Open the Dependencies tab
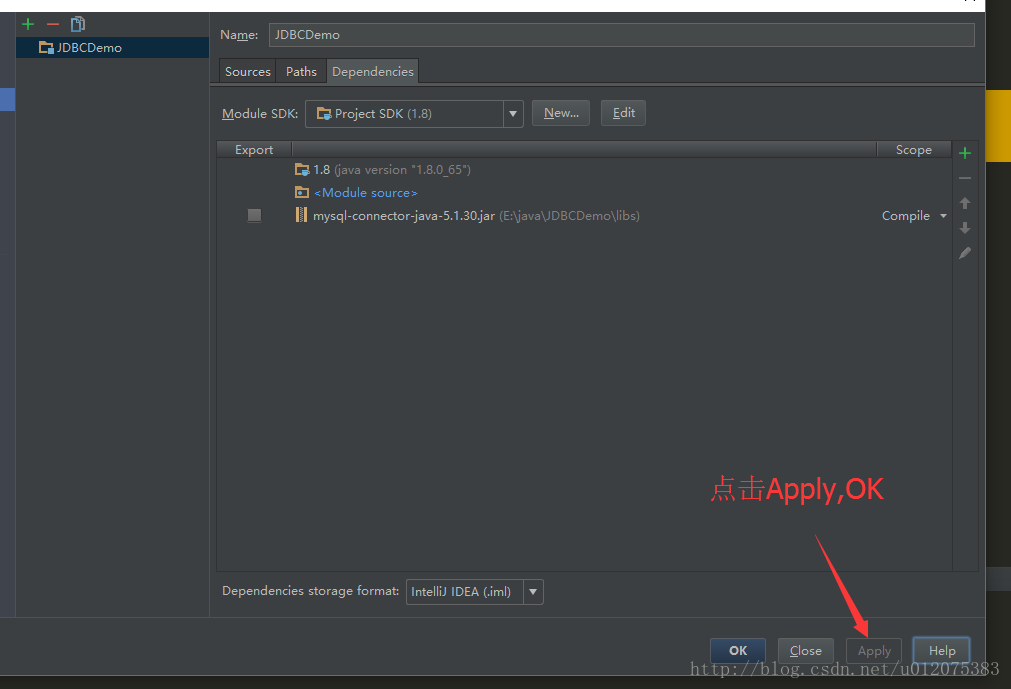The image size is (1011, 689). (373, 72)
